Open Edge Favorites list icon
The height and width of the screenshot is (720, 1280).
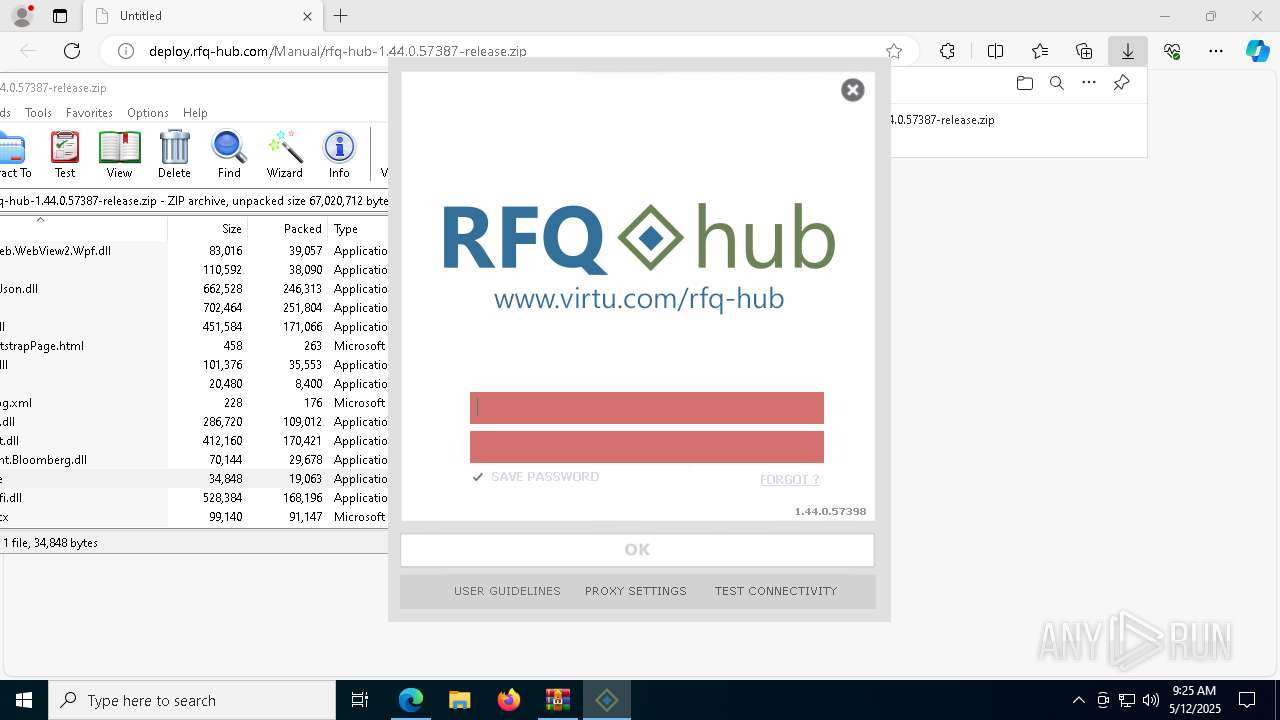tap(1040, 51)
